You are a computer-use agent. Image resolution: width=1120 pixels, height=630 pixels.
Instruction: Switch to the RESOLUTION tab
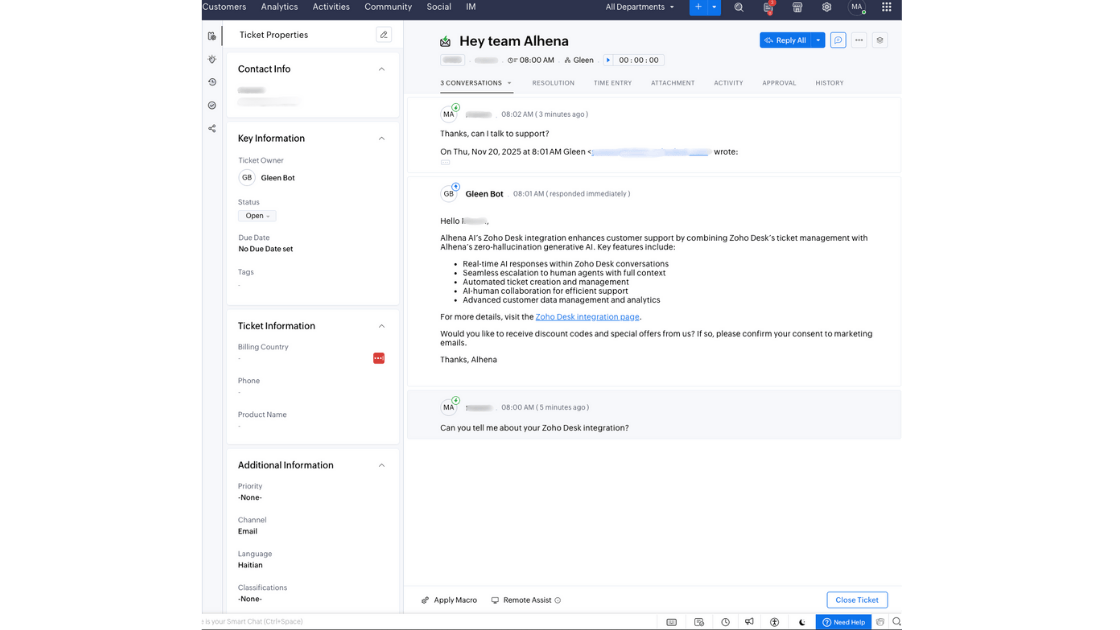coord(553,83)
